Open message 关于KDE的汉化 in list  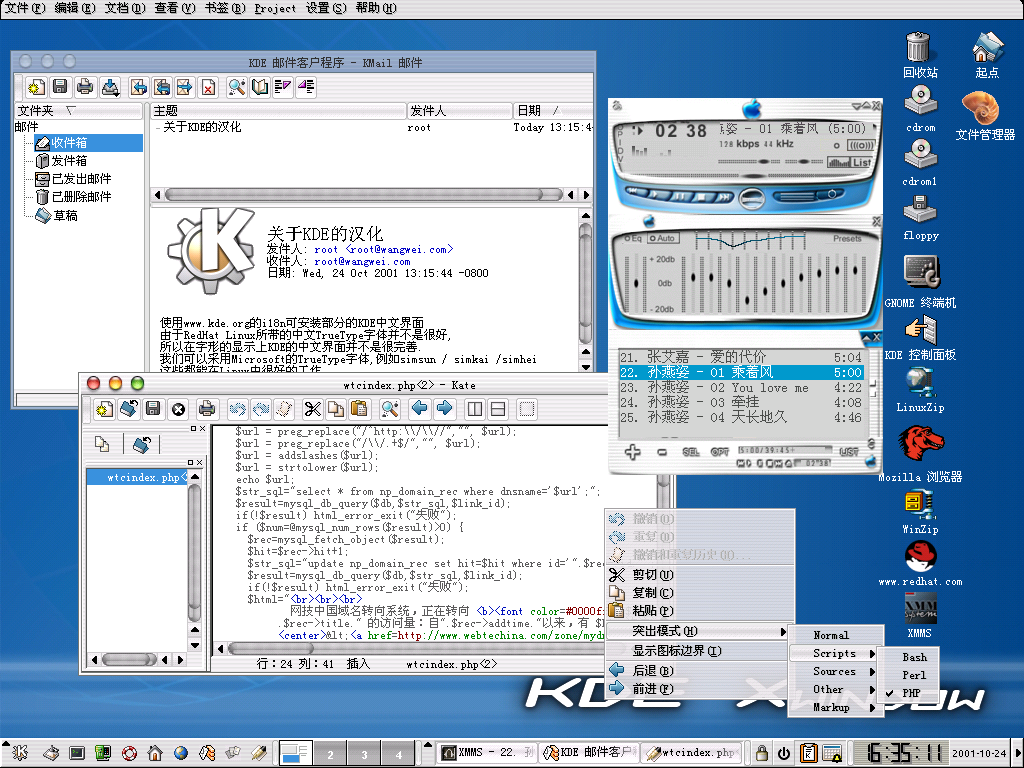[202, 127]
